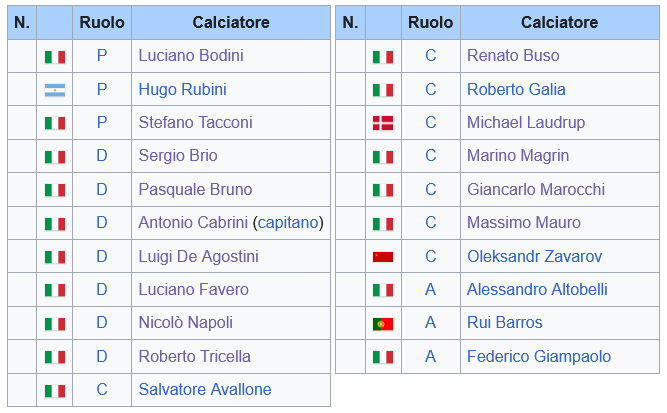Go to Luigi De Agostini's article
Screen dimensions: 667x413
pyautogui.click(x=198, y=257)
